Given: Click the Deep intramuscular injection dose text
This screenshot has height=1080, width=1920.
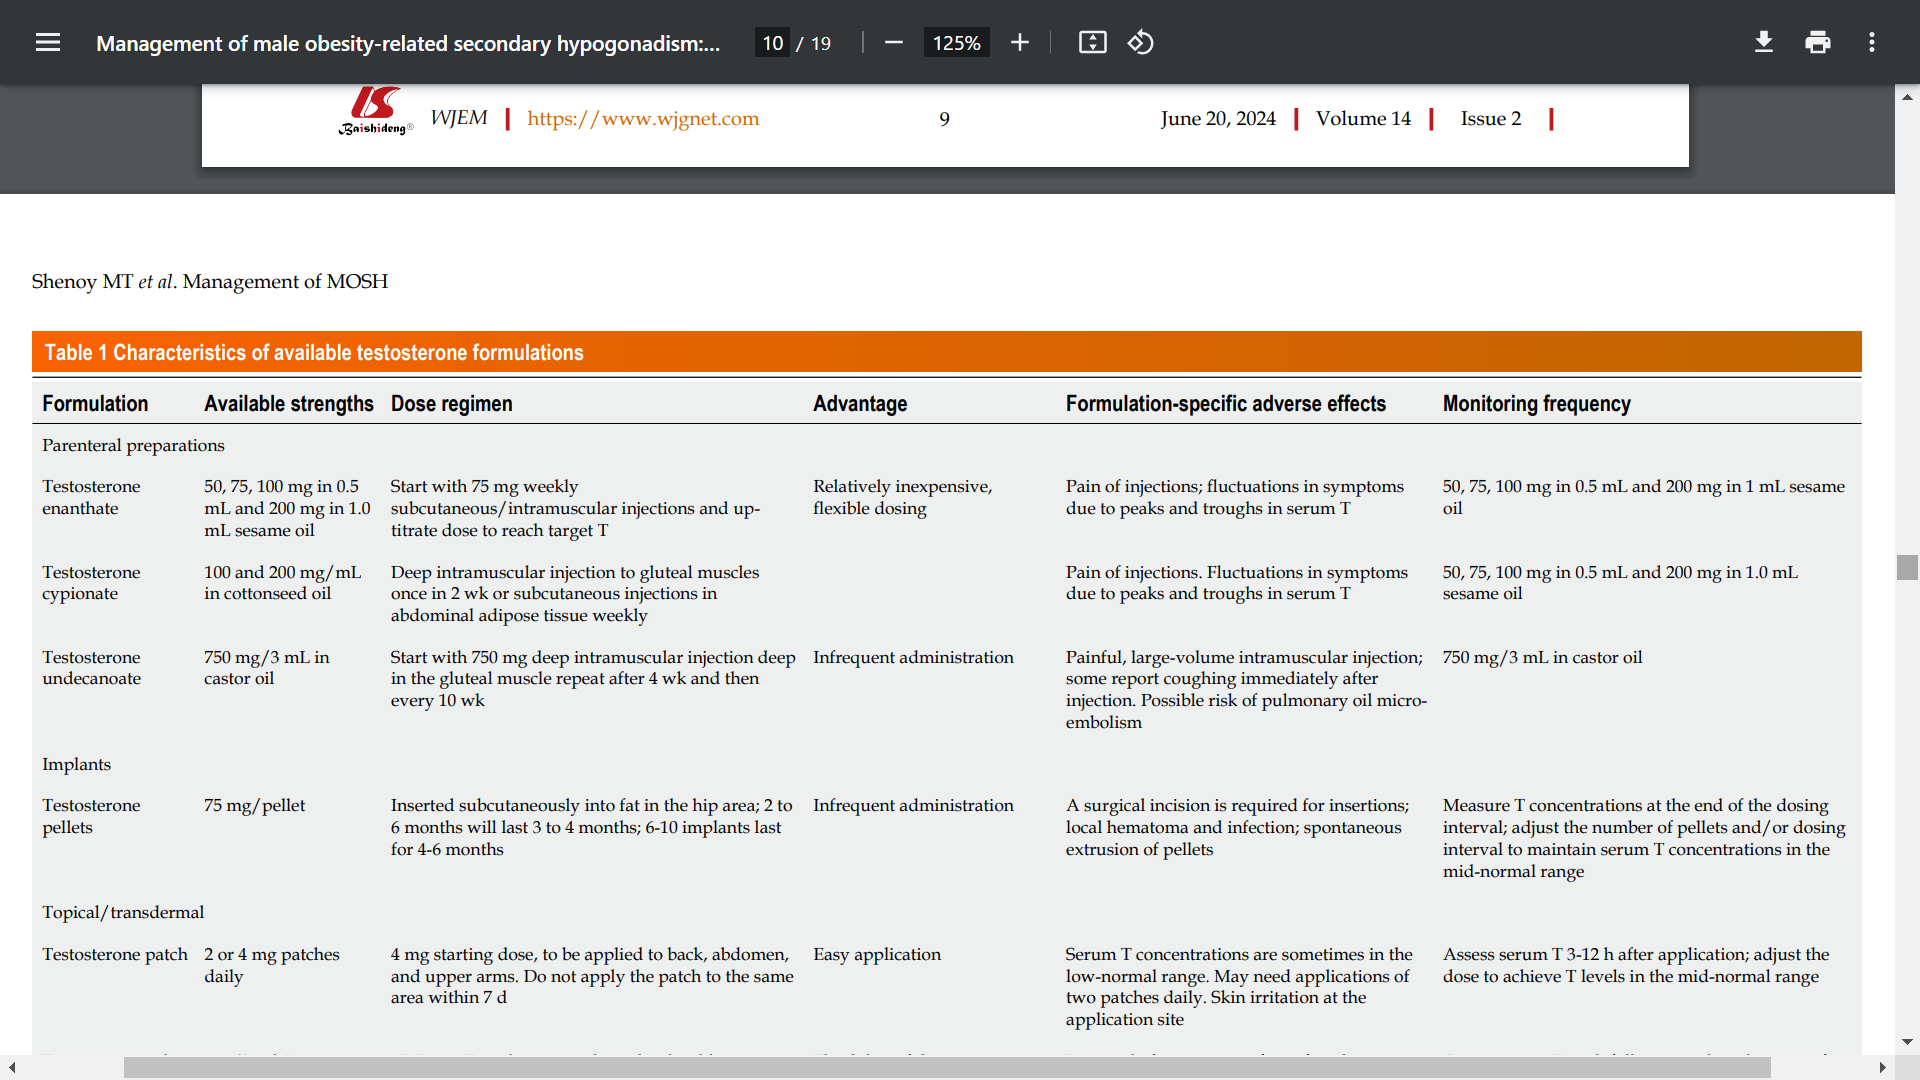Looking at the screenshot, I should [x=575, y=594].
